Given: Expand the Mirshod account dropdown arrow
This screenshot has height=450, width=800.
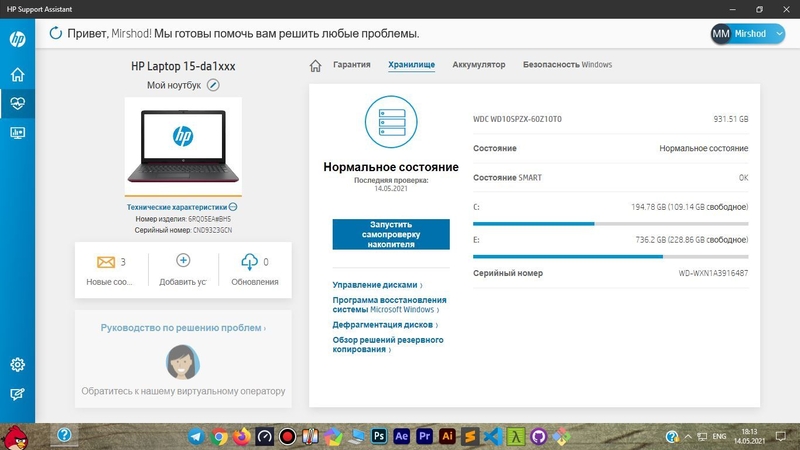Looking at the screenshot, I should (x=779, y=34).
